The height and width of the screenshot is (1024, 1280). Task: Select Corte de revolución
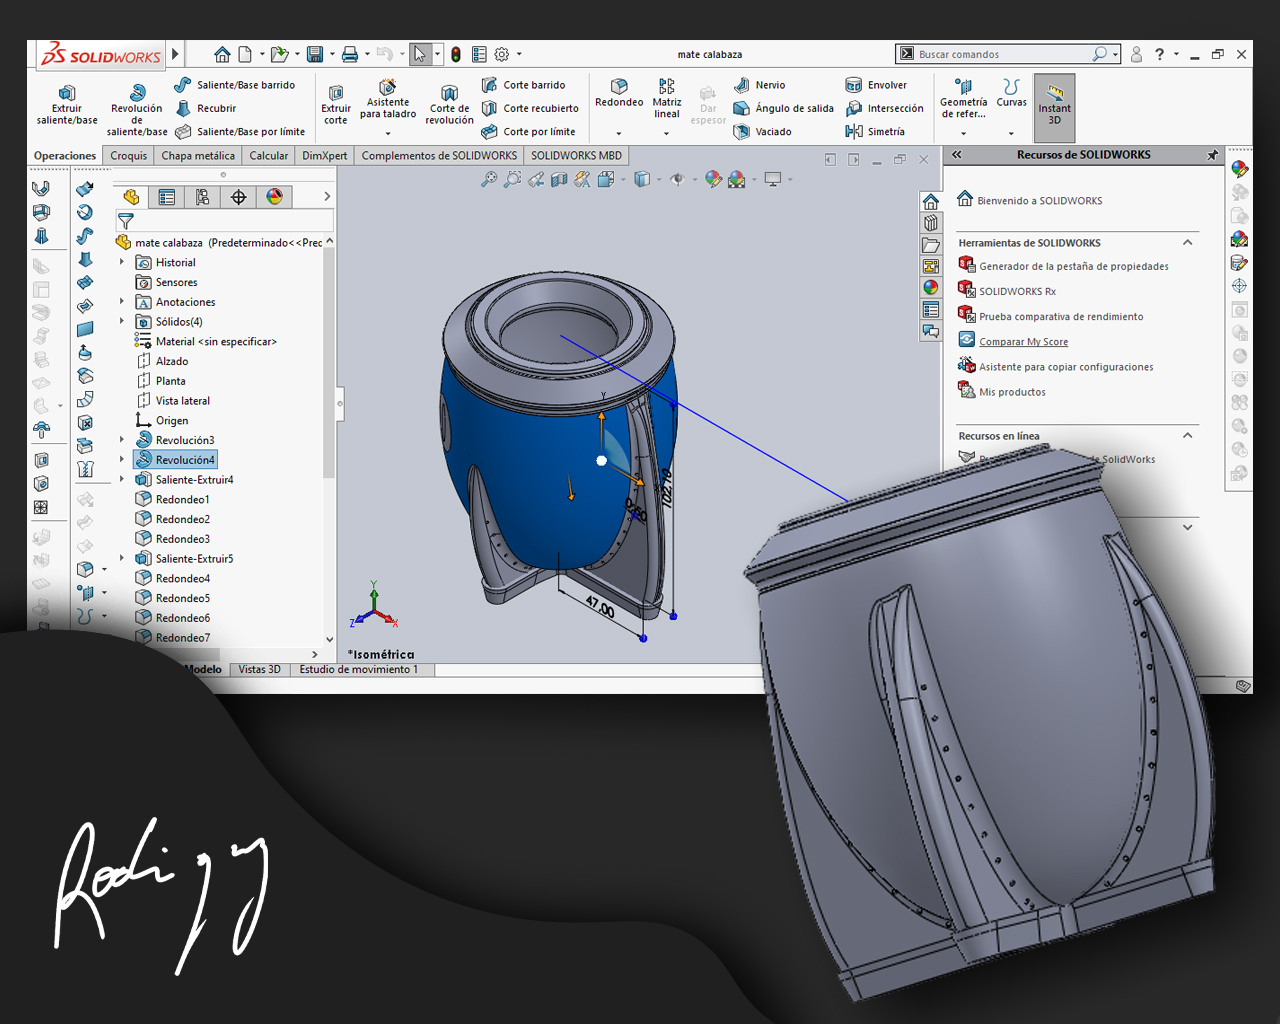(x=450, y=105)
